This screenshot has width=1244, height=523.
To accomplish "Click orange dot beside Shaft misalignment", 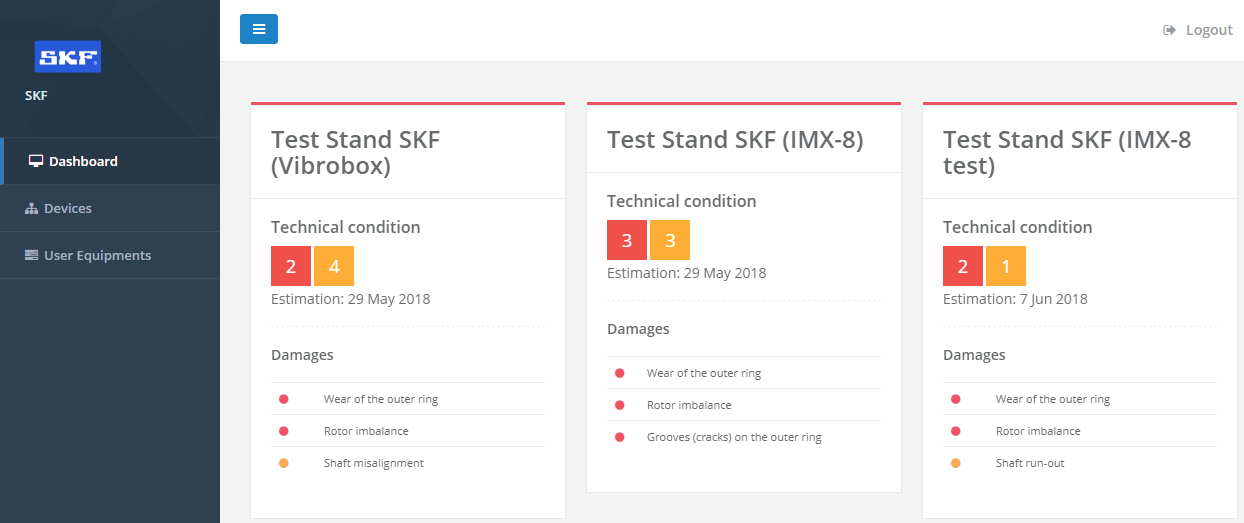I will 284,463.
